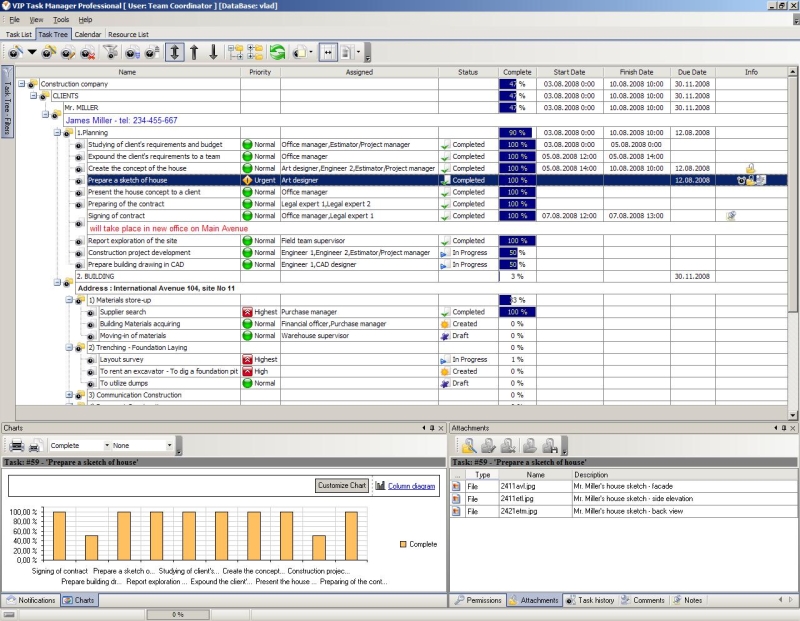
Task: Click the expand all tree nodes icon
Action: [236, 52]
